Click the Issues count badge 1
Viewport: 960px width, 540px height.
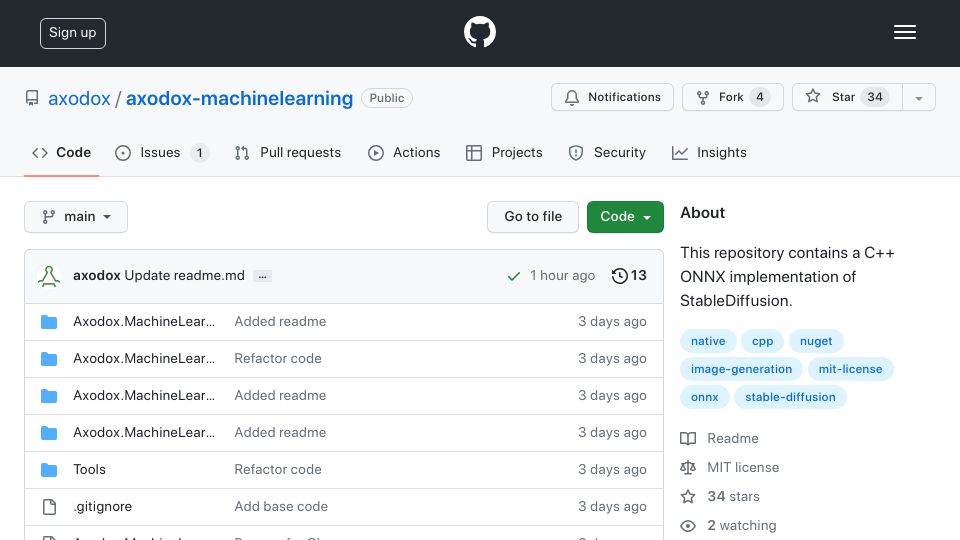coord(199,152)
